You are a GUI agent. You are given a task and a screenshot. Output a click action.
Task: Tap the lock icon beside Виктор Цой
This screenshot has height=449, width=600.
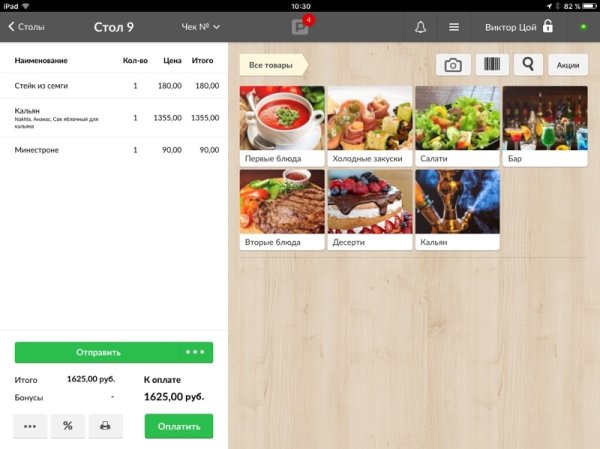[x=548, y=26]
